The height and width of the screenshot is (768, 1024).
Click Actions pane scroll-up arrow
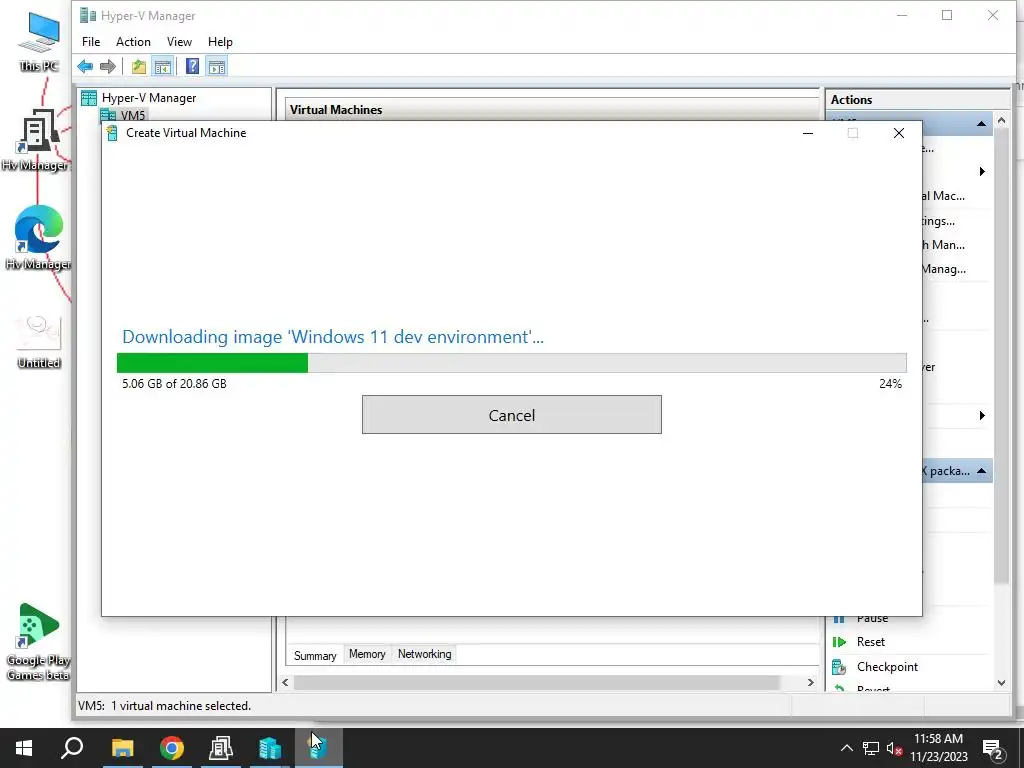(x=1001, y=120)
